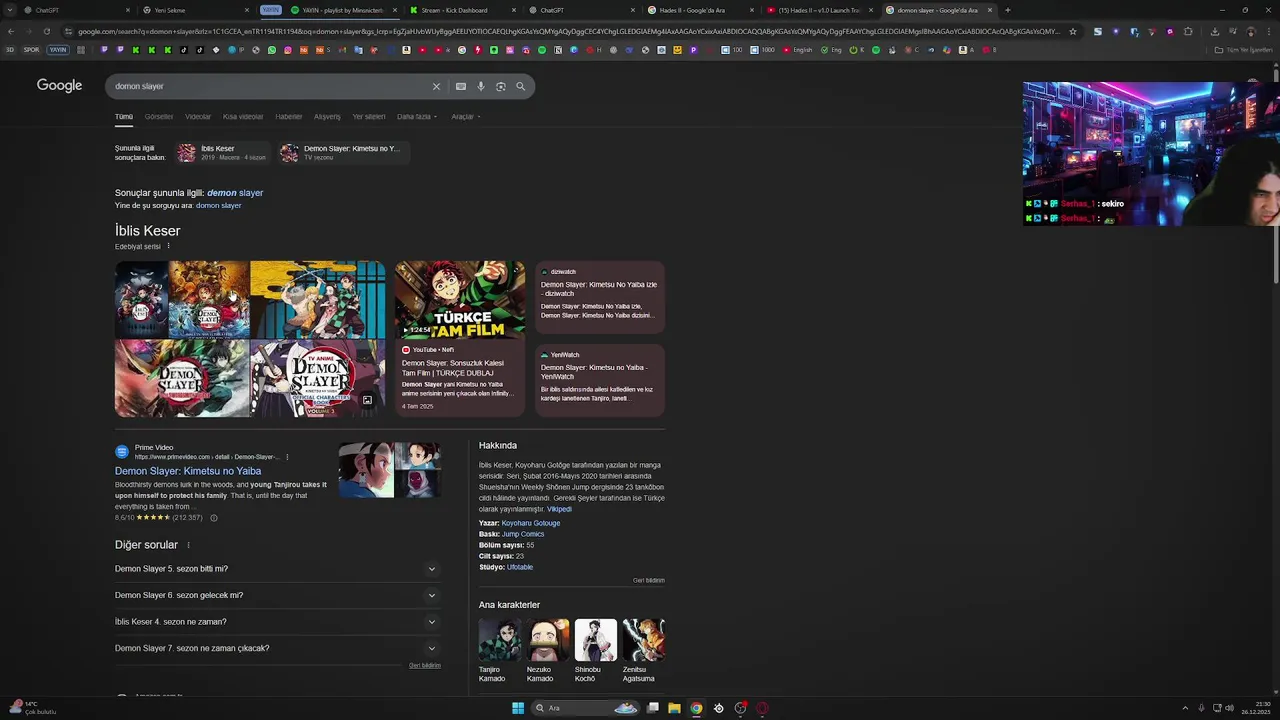Click the Chrome icon in taskbar

pos(696,708)
